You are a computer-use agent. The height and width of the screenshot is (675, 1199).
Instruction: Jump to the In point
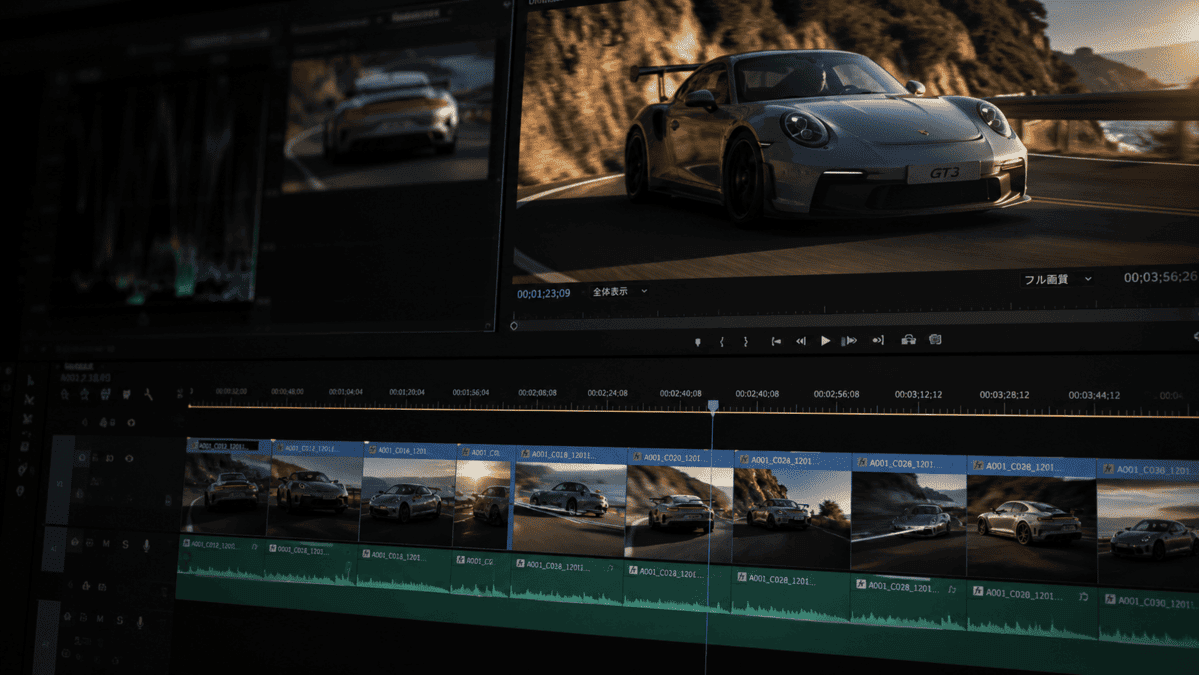coord(775,341)
